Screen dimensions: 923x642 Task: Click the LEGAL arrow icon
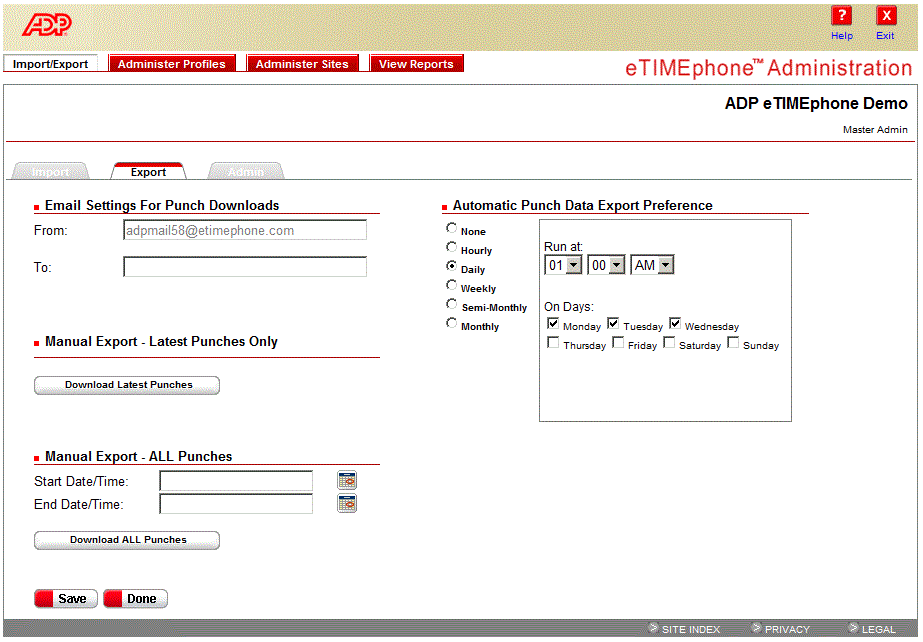pos(853,628)
